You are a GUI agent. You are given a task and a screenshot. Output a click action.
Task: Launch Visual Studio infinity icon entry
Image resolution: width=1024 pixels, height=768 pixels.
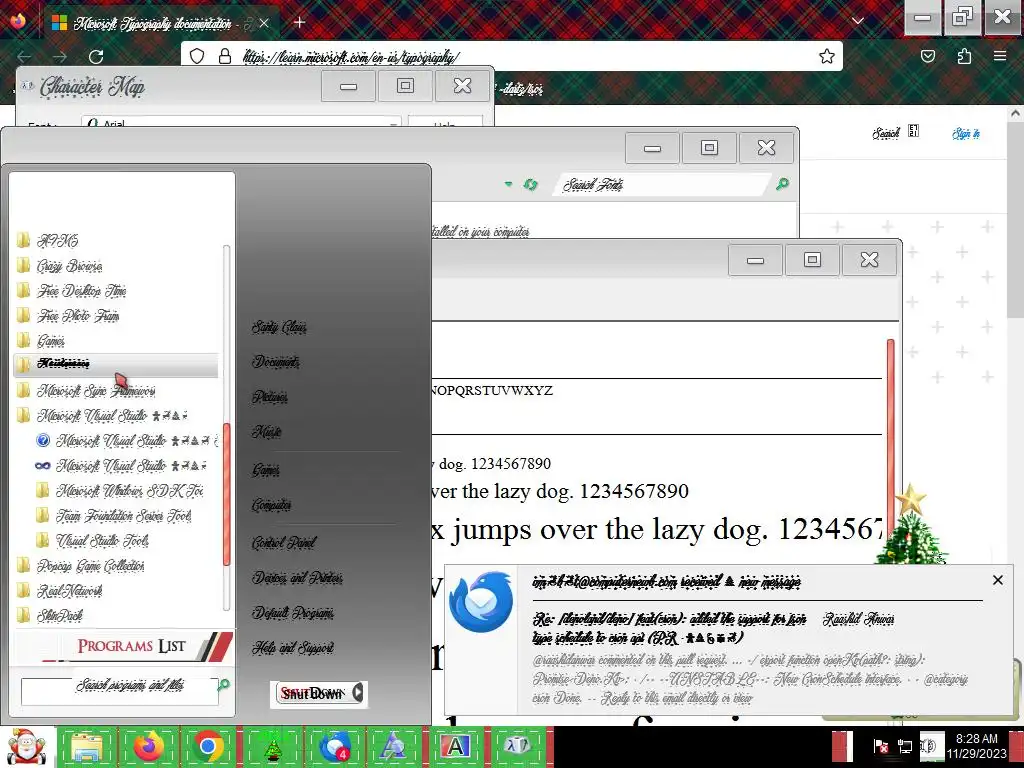(x=121, y=466)
